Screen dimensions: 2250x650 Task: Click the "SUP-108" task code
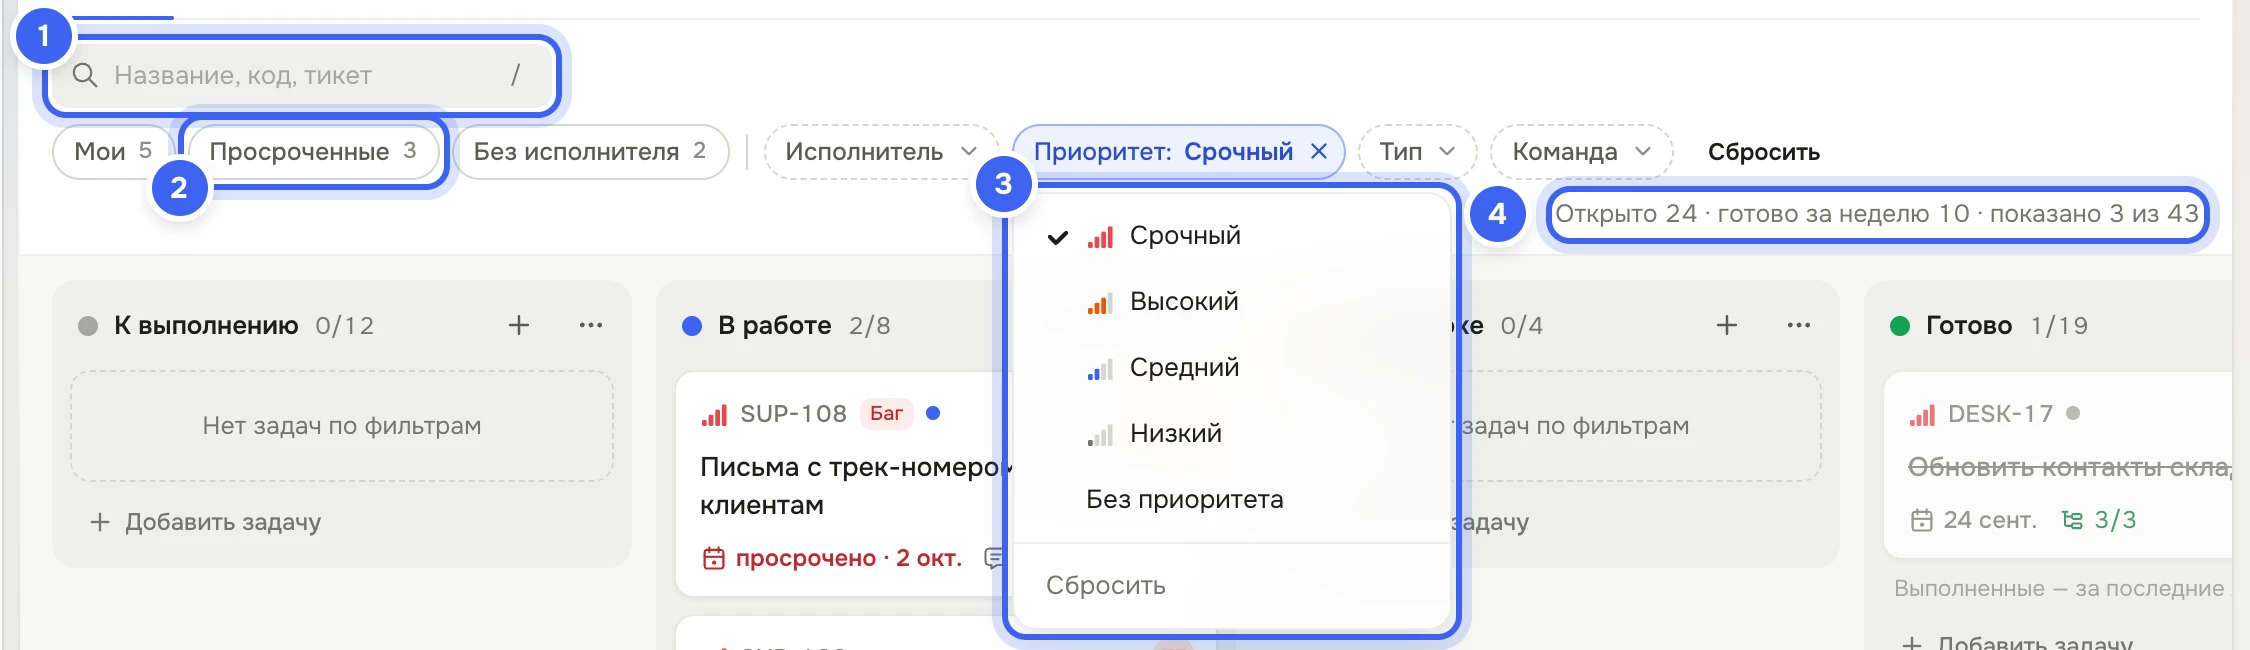[793, 414]
